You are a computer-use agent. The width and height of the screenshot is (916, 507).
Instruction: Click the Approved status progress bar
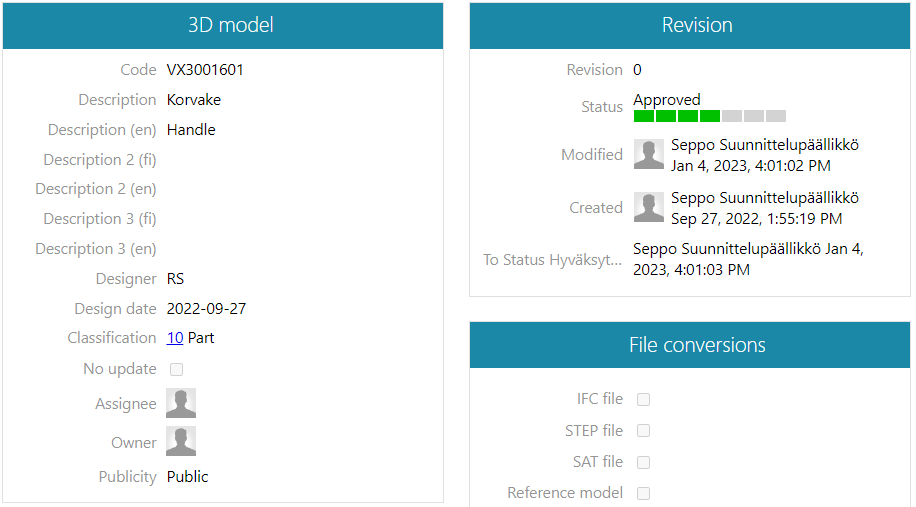(x=709, y=116)
